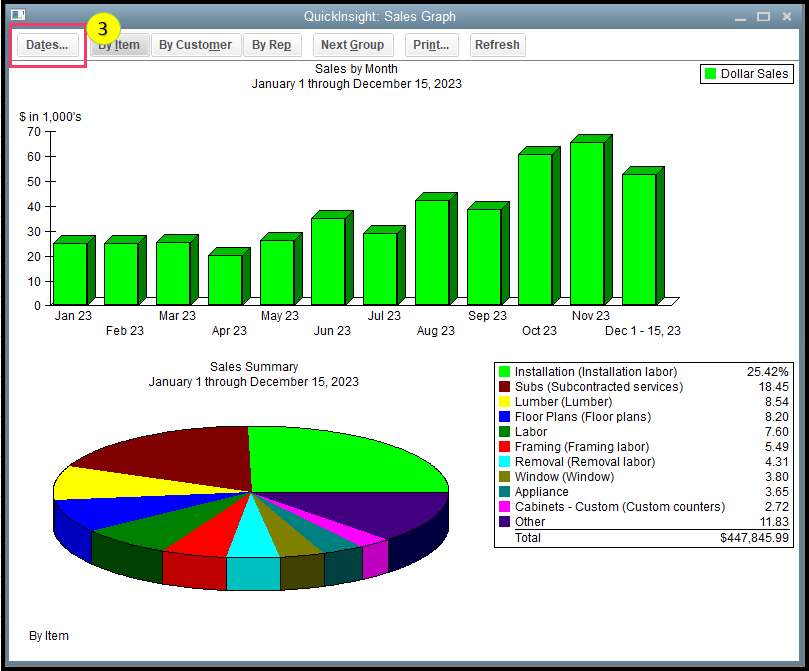Click the By Item label below the pie chart
The height and width of the screenshot is (671, 809).
(48, 635)
